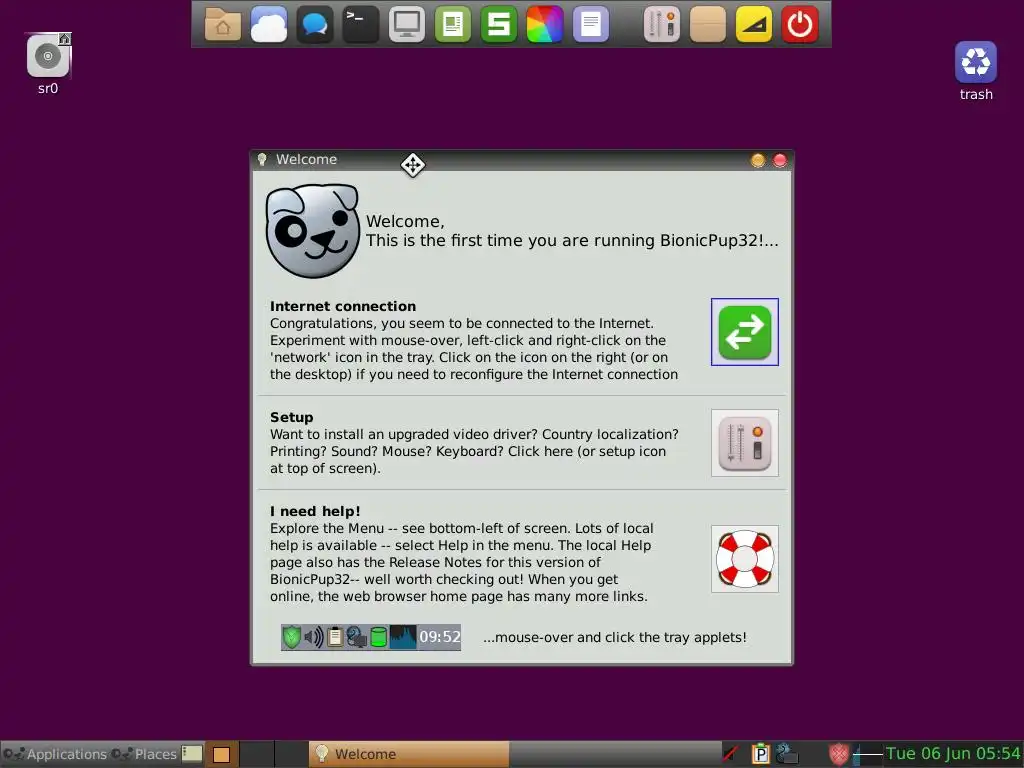Open the tan package box icon
This screenshot has height=768, width=1024.
708,24
